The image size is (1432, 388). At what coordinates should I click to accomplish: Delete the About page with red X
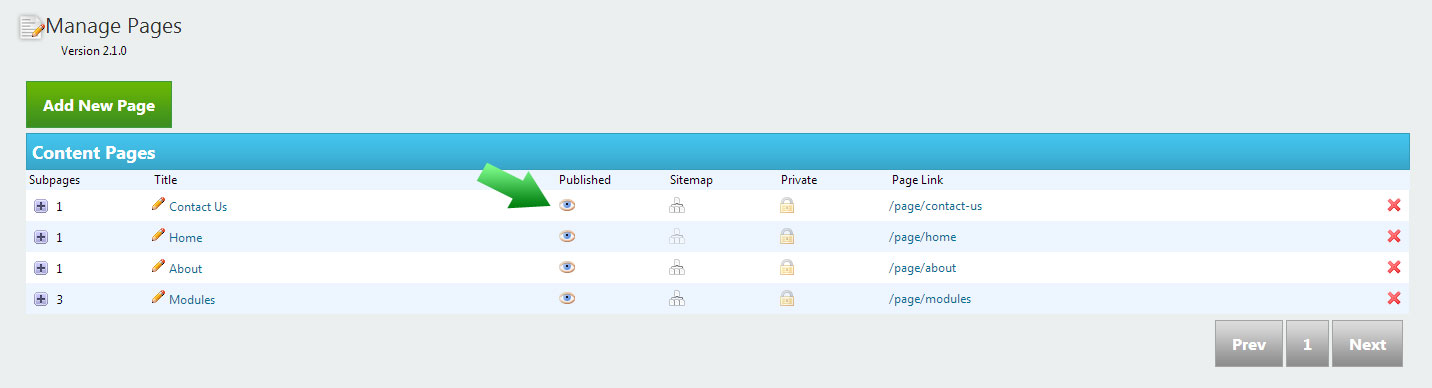[x=1394, y=268]
